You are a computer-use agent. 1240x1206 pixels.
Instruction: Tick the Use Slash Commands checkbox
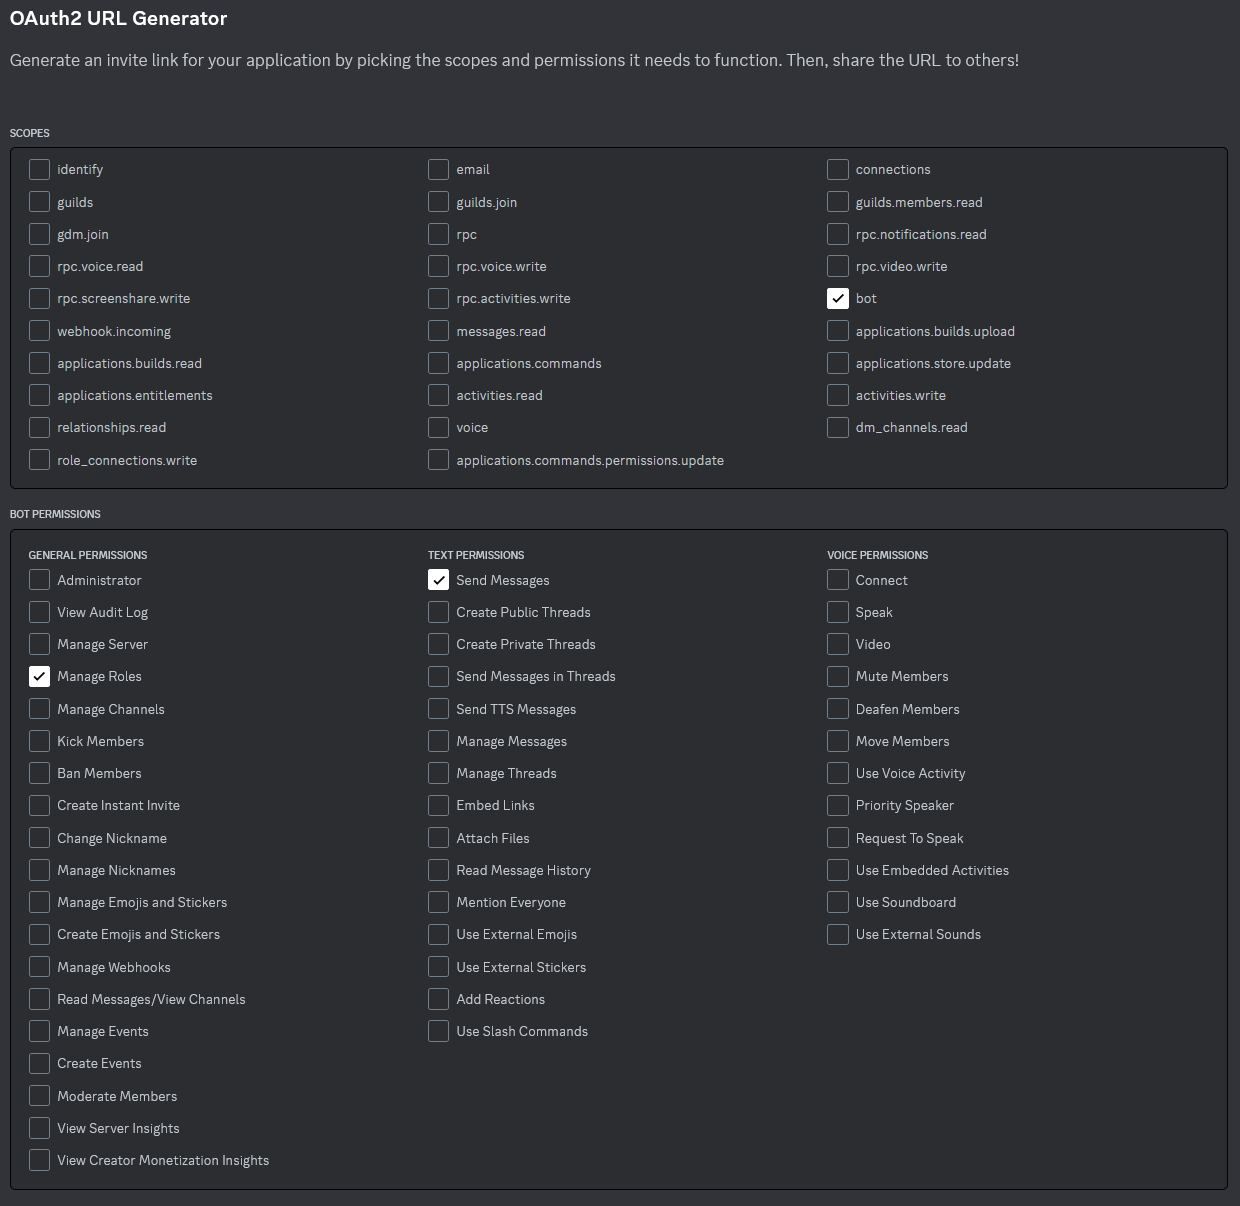coord(438,1031)
